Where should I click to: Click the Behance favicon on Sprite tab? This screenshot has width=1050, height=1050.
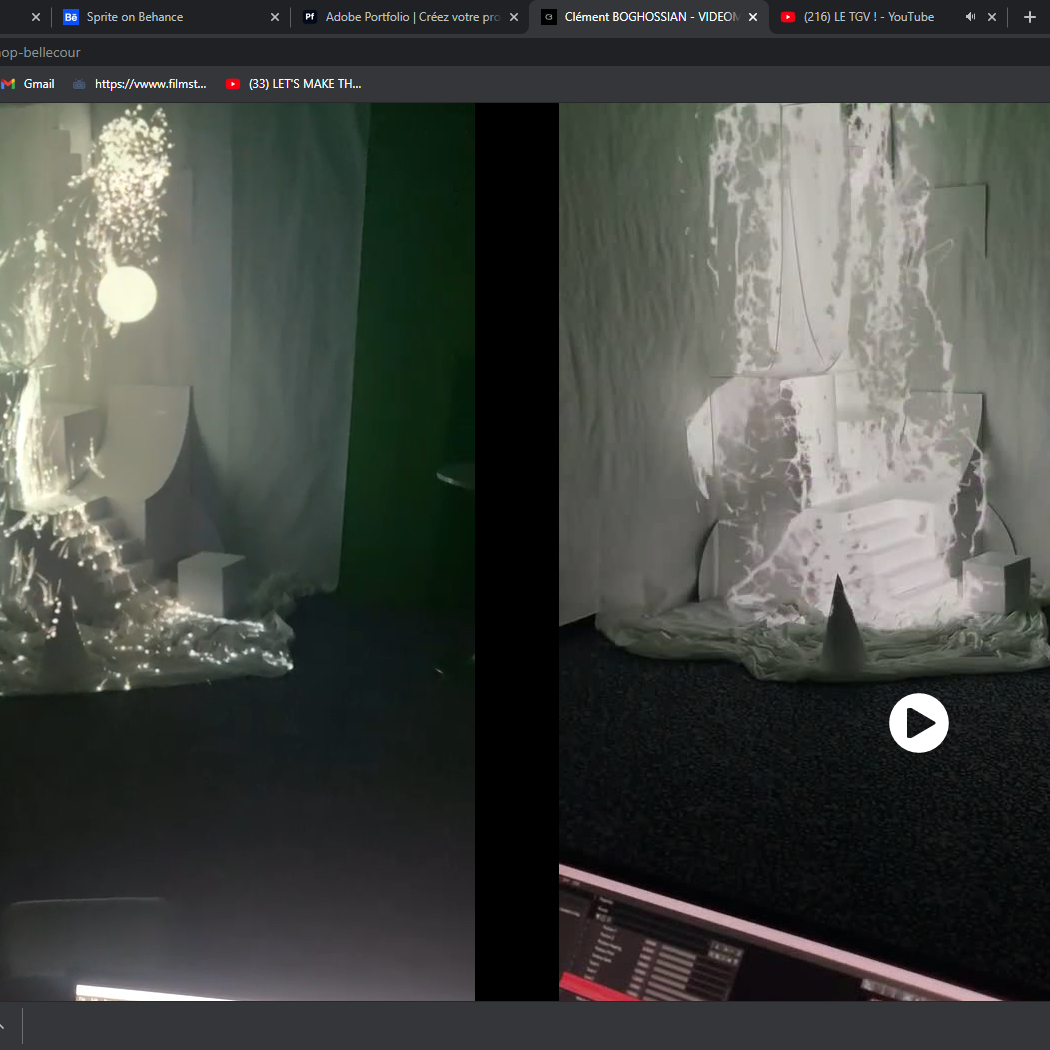click(x=71, y=17)
